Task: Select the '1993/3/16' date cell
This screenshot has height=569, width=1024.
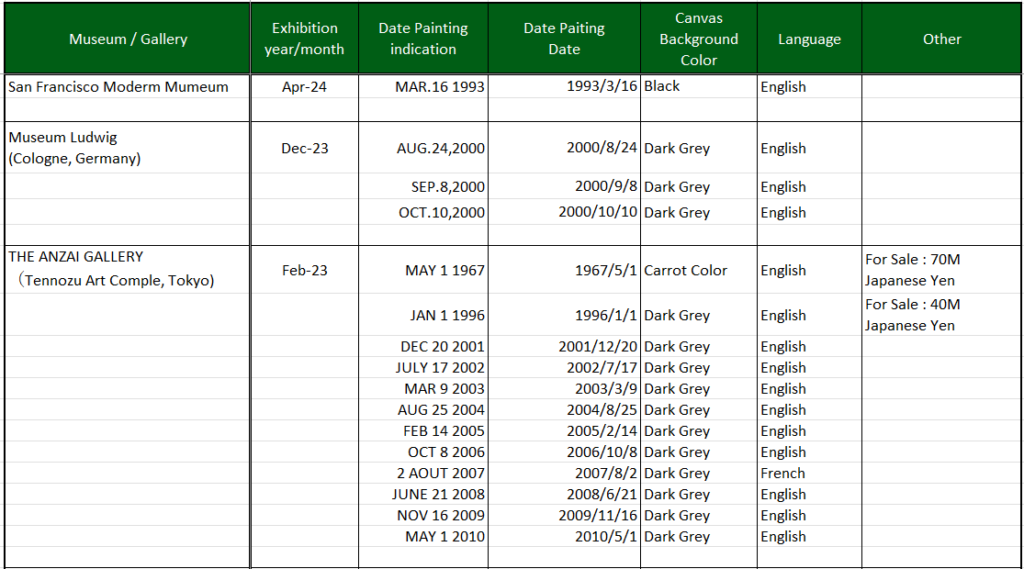Action: click(x=564, y=87)
